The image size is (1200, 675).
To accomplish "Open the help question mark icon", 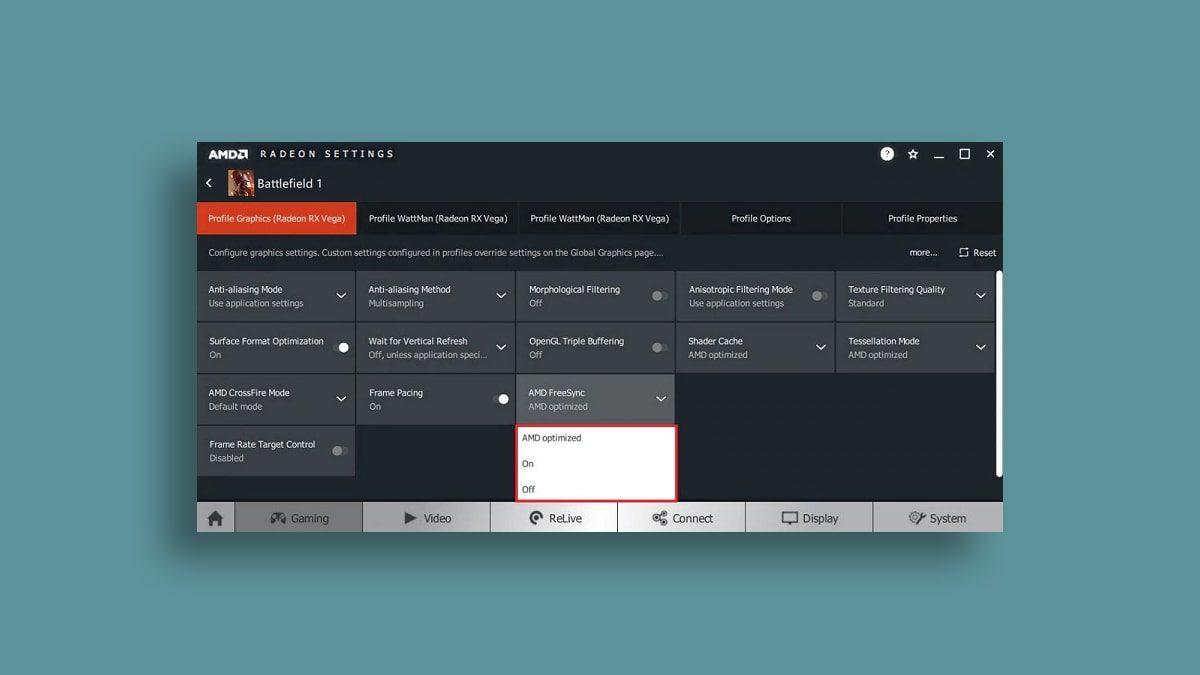I will 887,154.
